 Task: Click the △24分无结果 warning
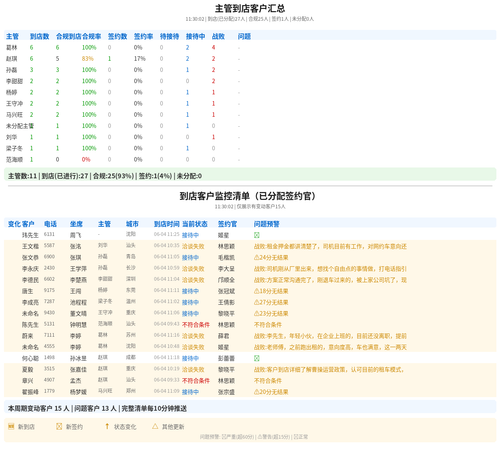point(271,257)
